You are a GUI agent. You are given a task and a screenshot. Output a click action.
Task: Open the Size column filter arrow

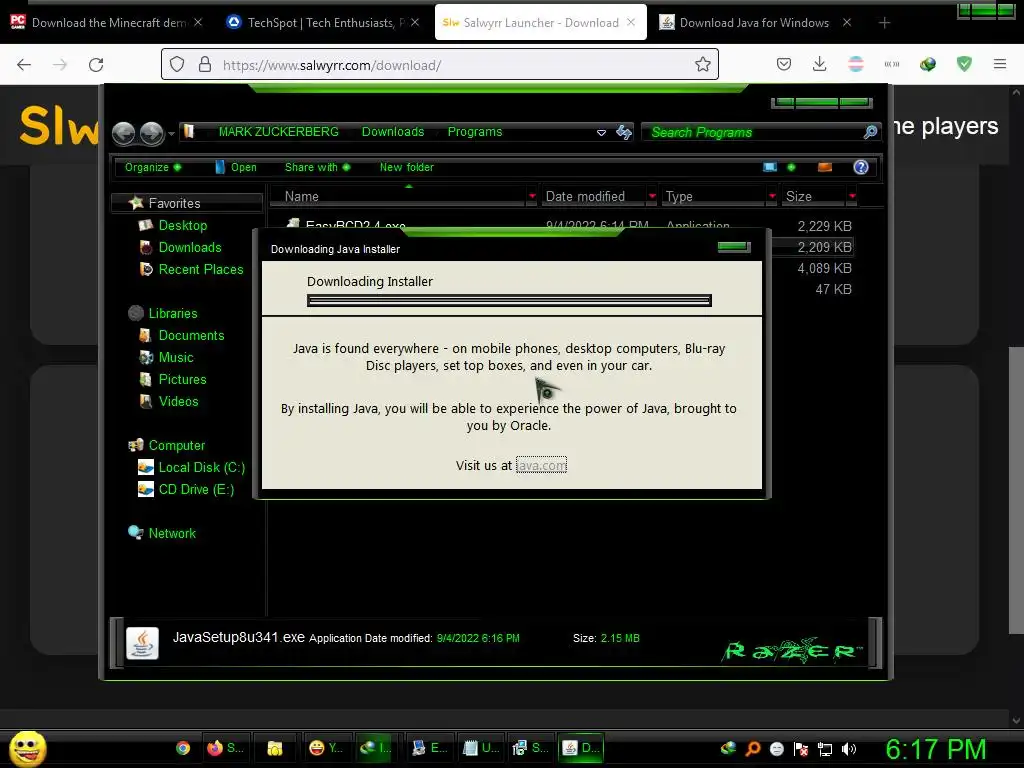[x=852, y=196]
